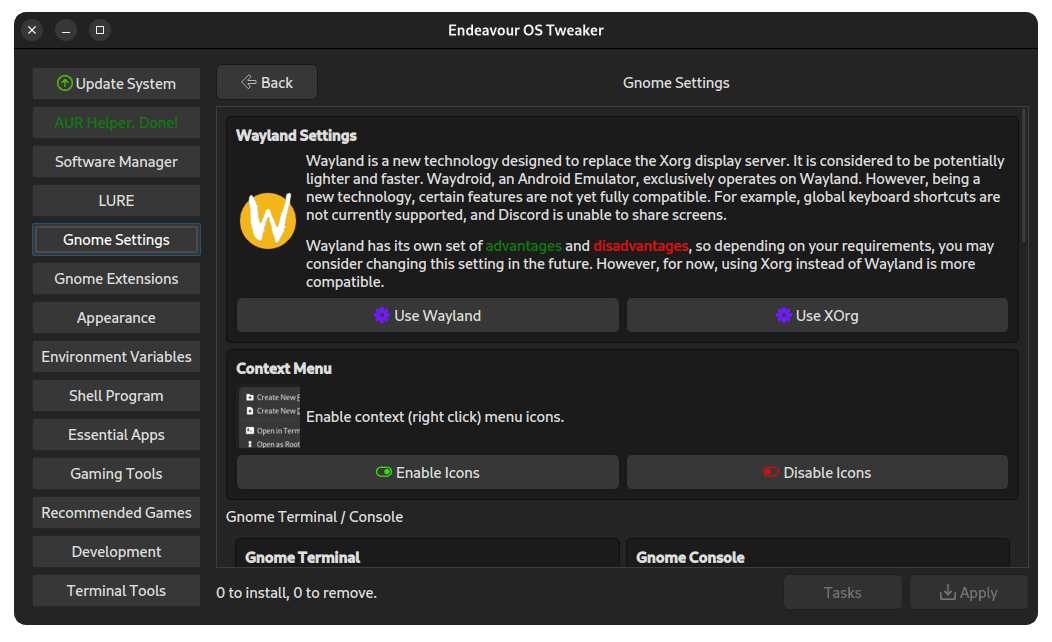Select Gnome Settings in sidebar
The image size is (1052, 642).
click(116, 239)
